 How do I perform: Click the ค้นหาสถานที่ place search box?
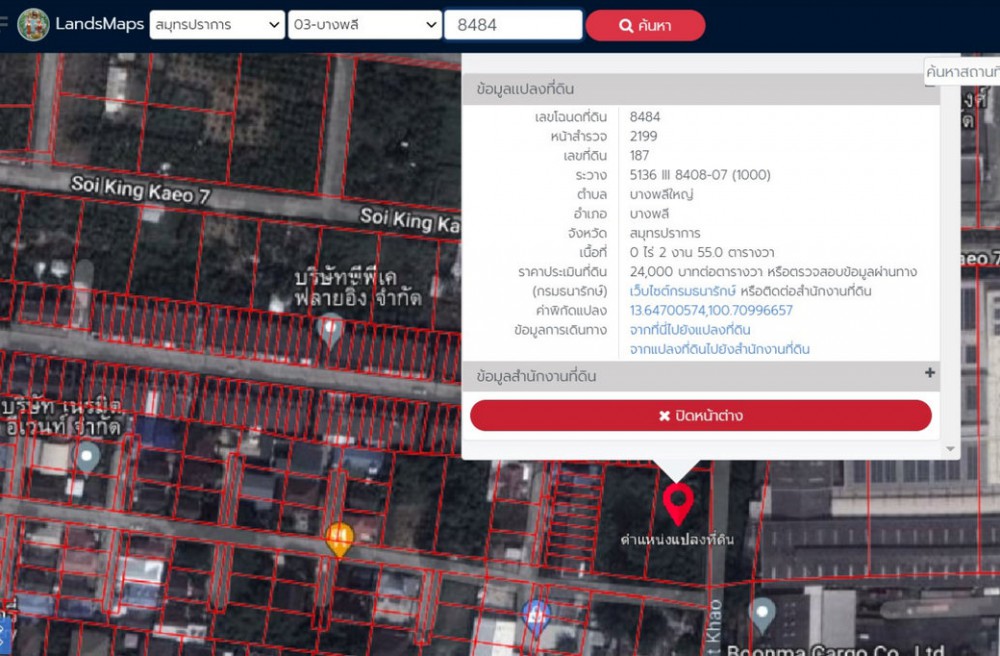click(962, 71)
